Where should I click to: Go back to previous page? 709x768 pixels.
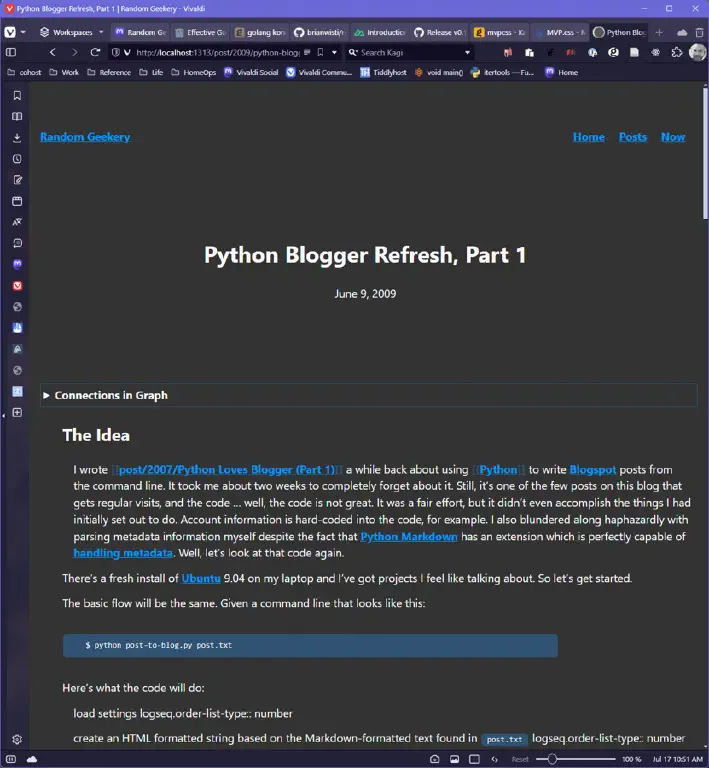pyautogui.click(x=53, y=52)
